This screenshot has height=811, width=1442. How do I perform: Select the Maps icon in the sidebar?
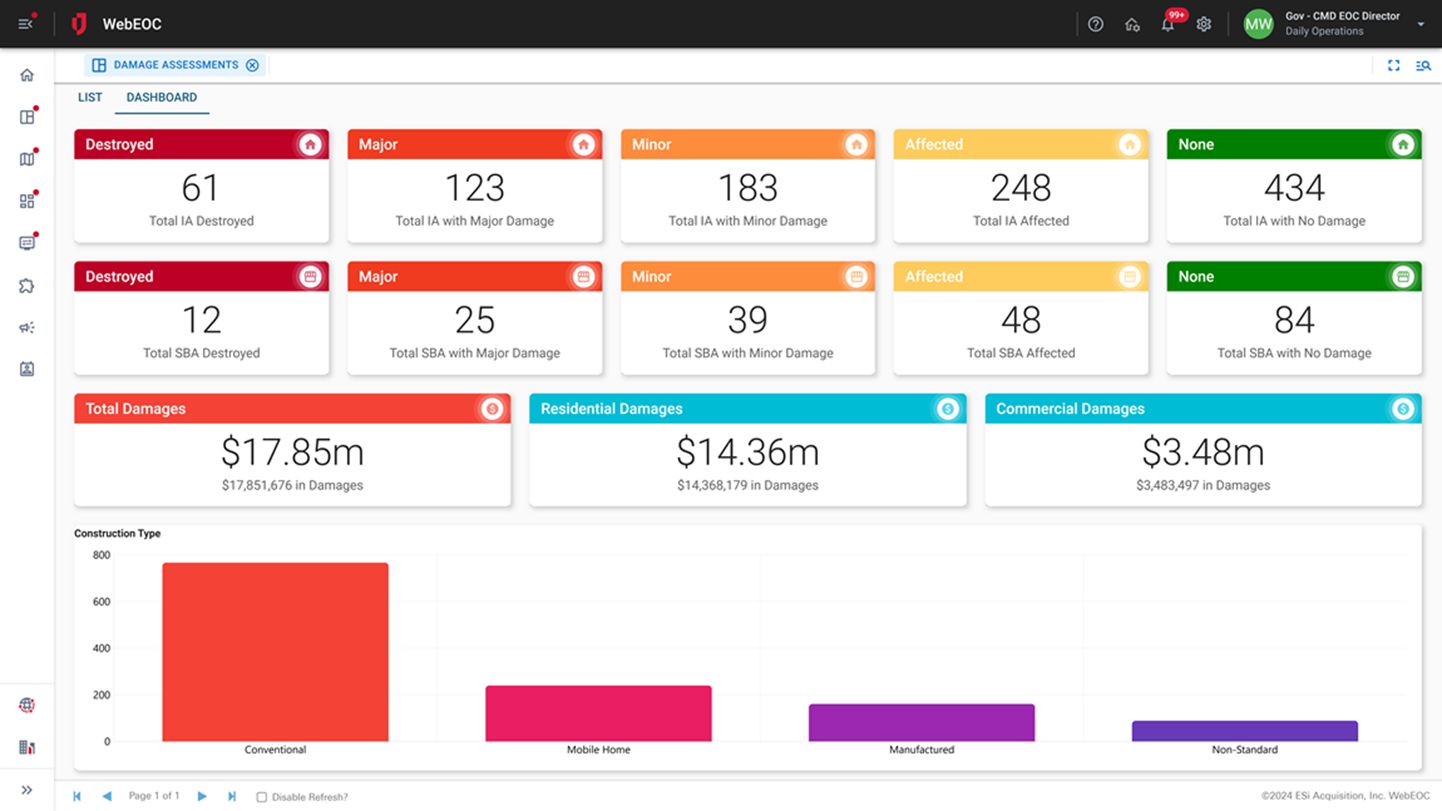click(x=27, y=158)
